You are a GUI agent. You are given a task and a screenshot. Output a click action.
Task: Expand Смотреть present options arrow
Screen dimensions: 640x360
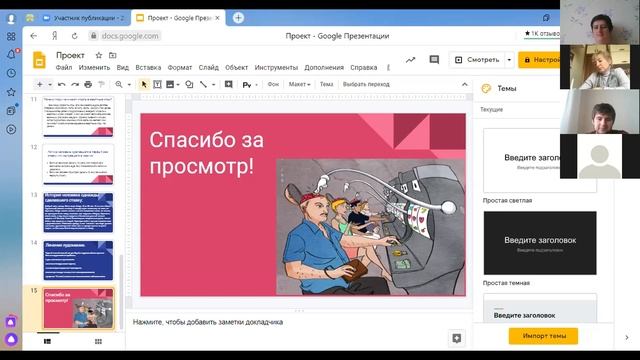pos(509,60)
